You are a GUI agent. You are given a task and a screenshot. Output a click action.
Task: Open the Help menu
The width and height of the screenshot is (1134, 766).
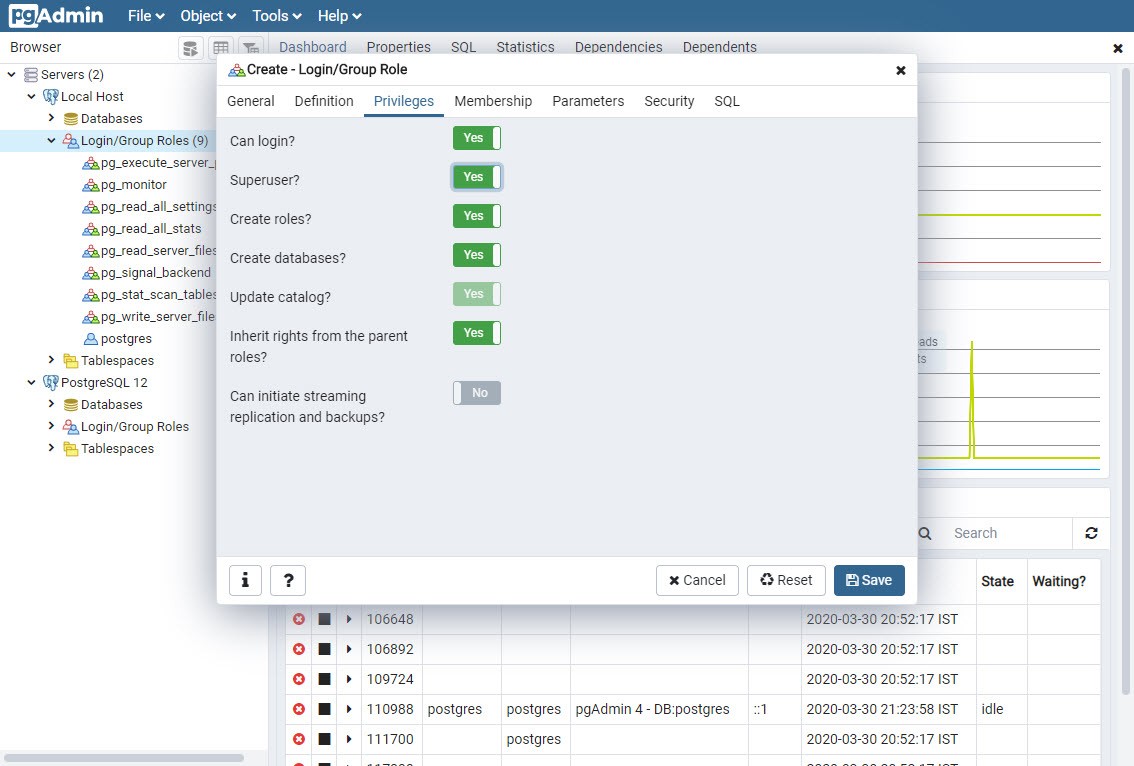339,16
